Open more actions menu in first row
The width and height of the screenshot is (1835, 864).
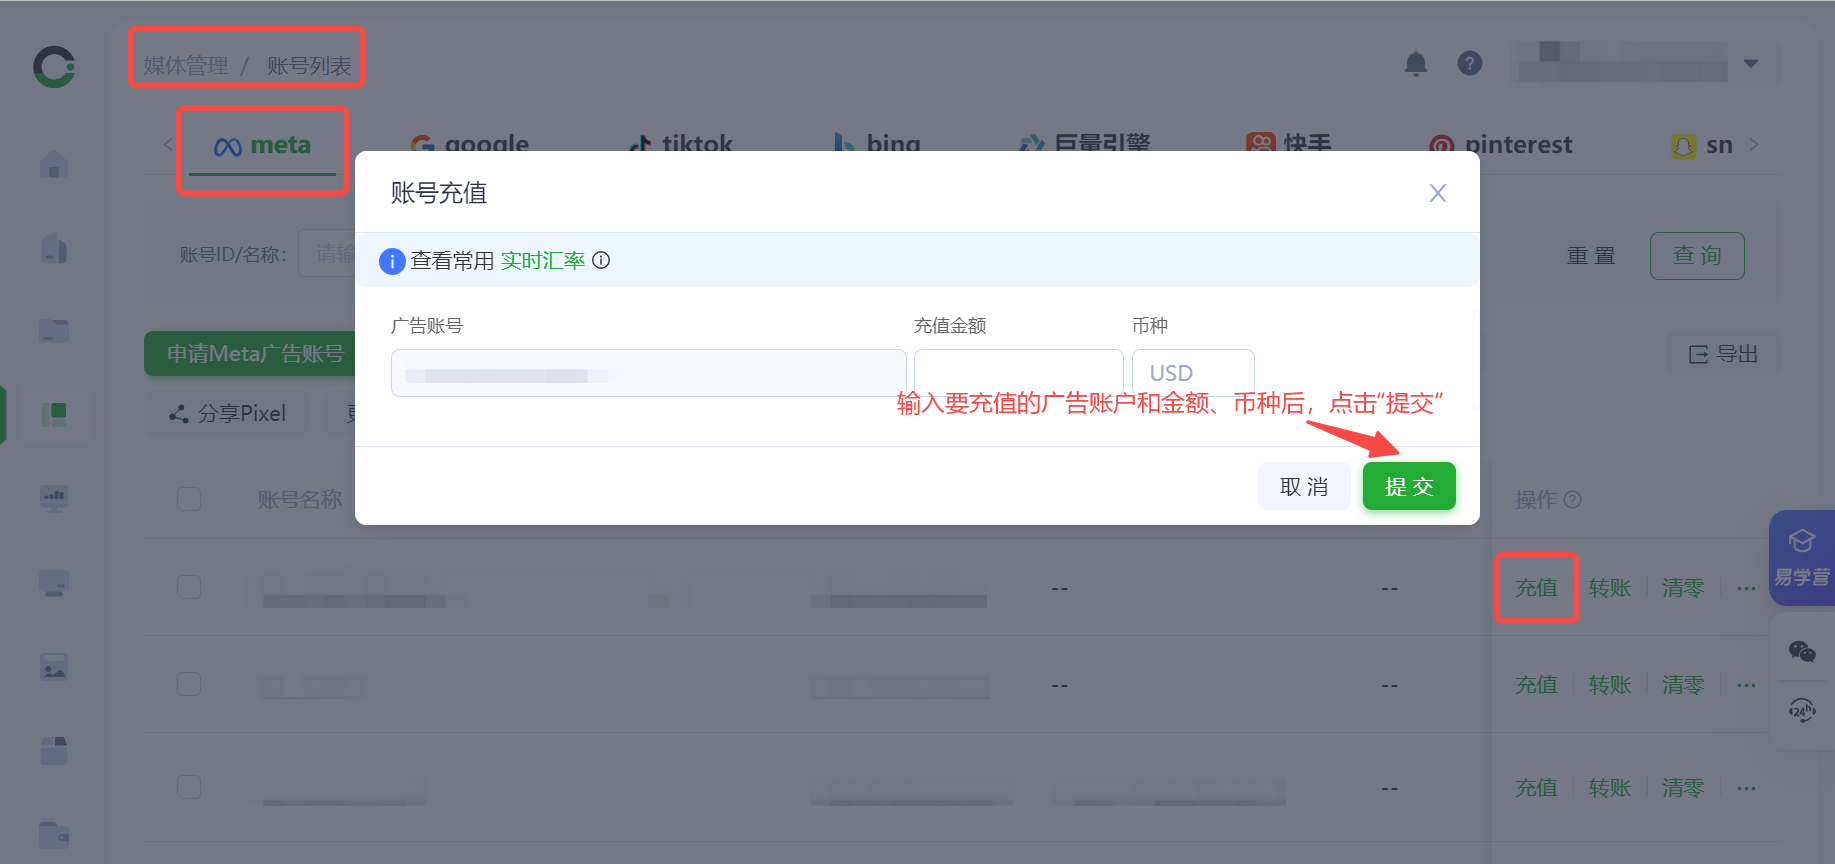coord(1746,588)
